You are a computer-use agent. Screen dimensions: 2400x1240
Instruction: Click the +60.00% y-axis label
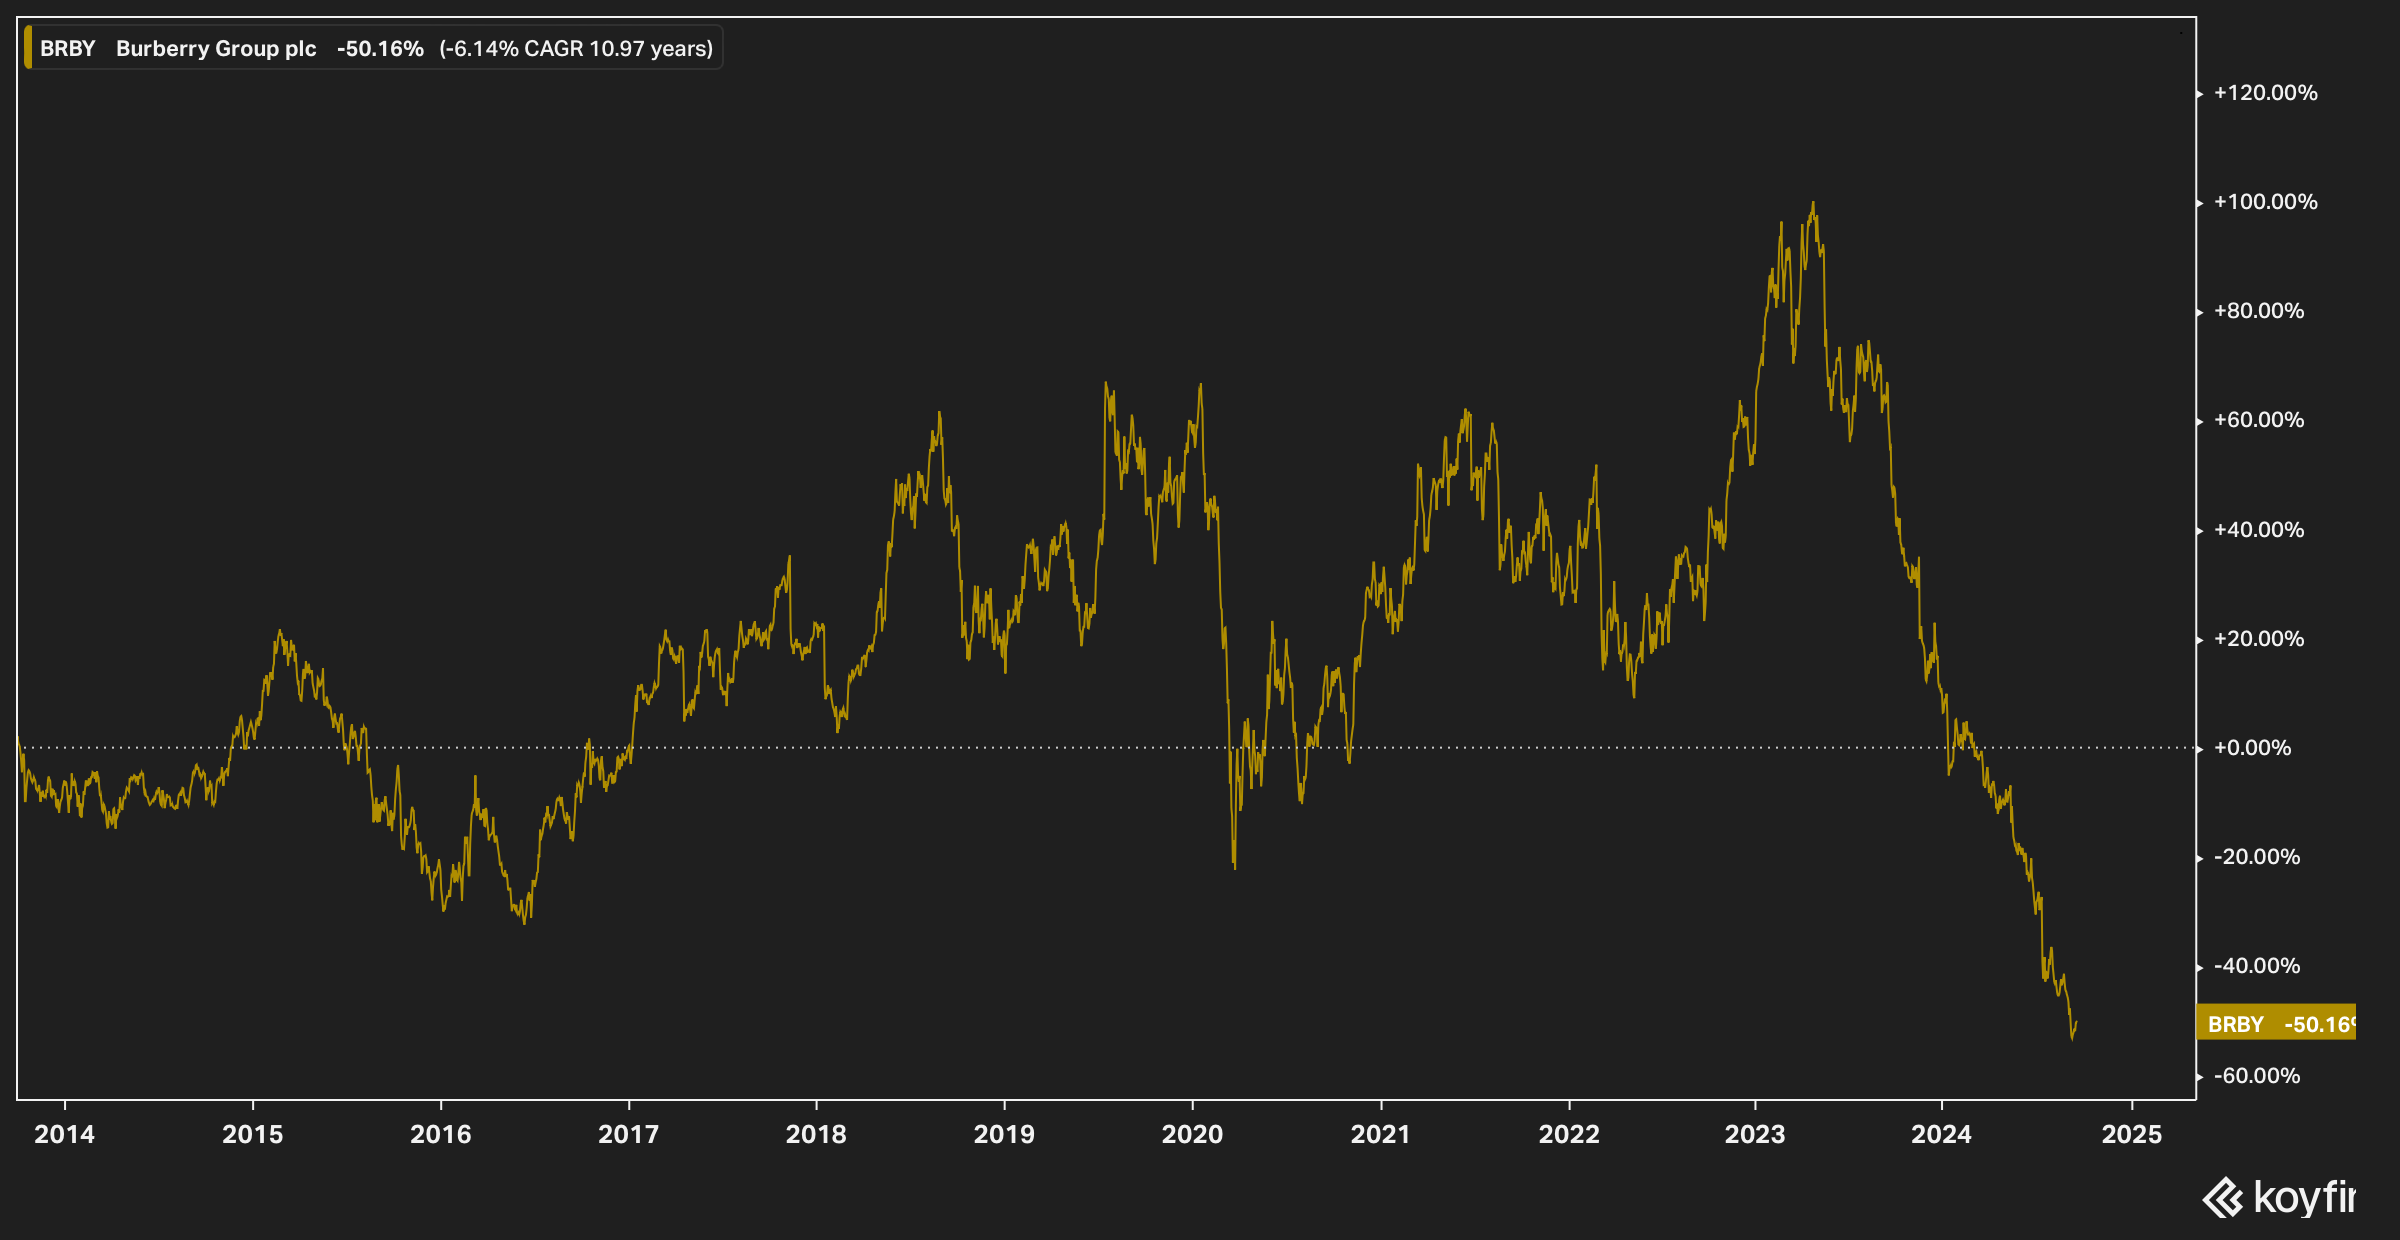(x=2259, y=420)
